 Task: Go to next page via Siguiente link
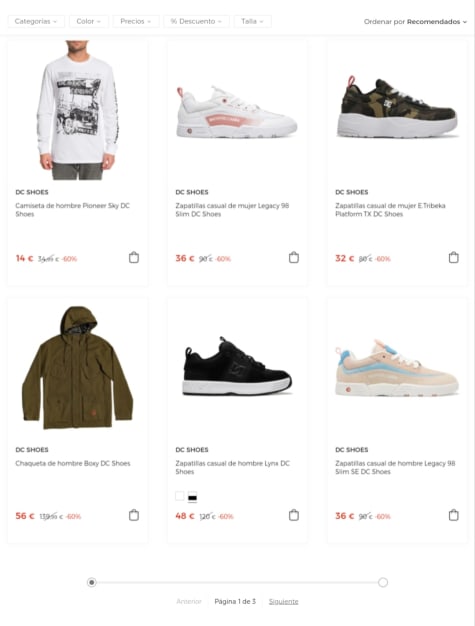click(x=283, y=601)
